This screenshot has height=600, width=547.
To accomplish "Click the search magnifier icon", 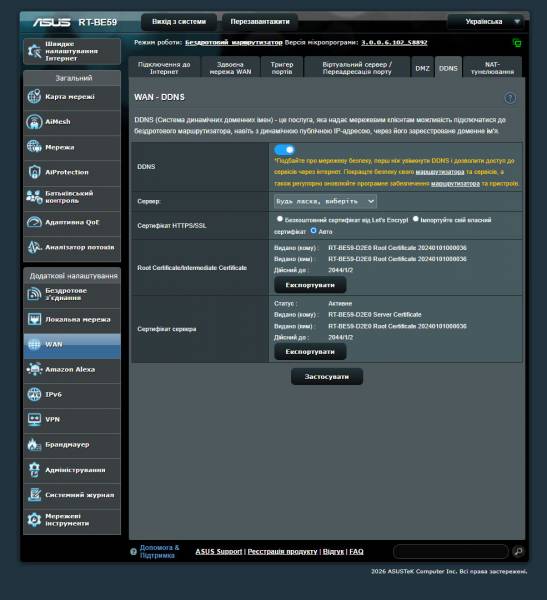I will pos(518,551).
